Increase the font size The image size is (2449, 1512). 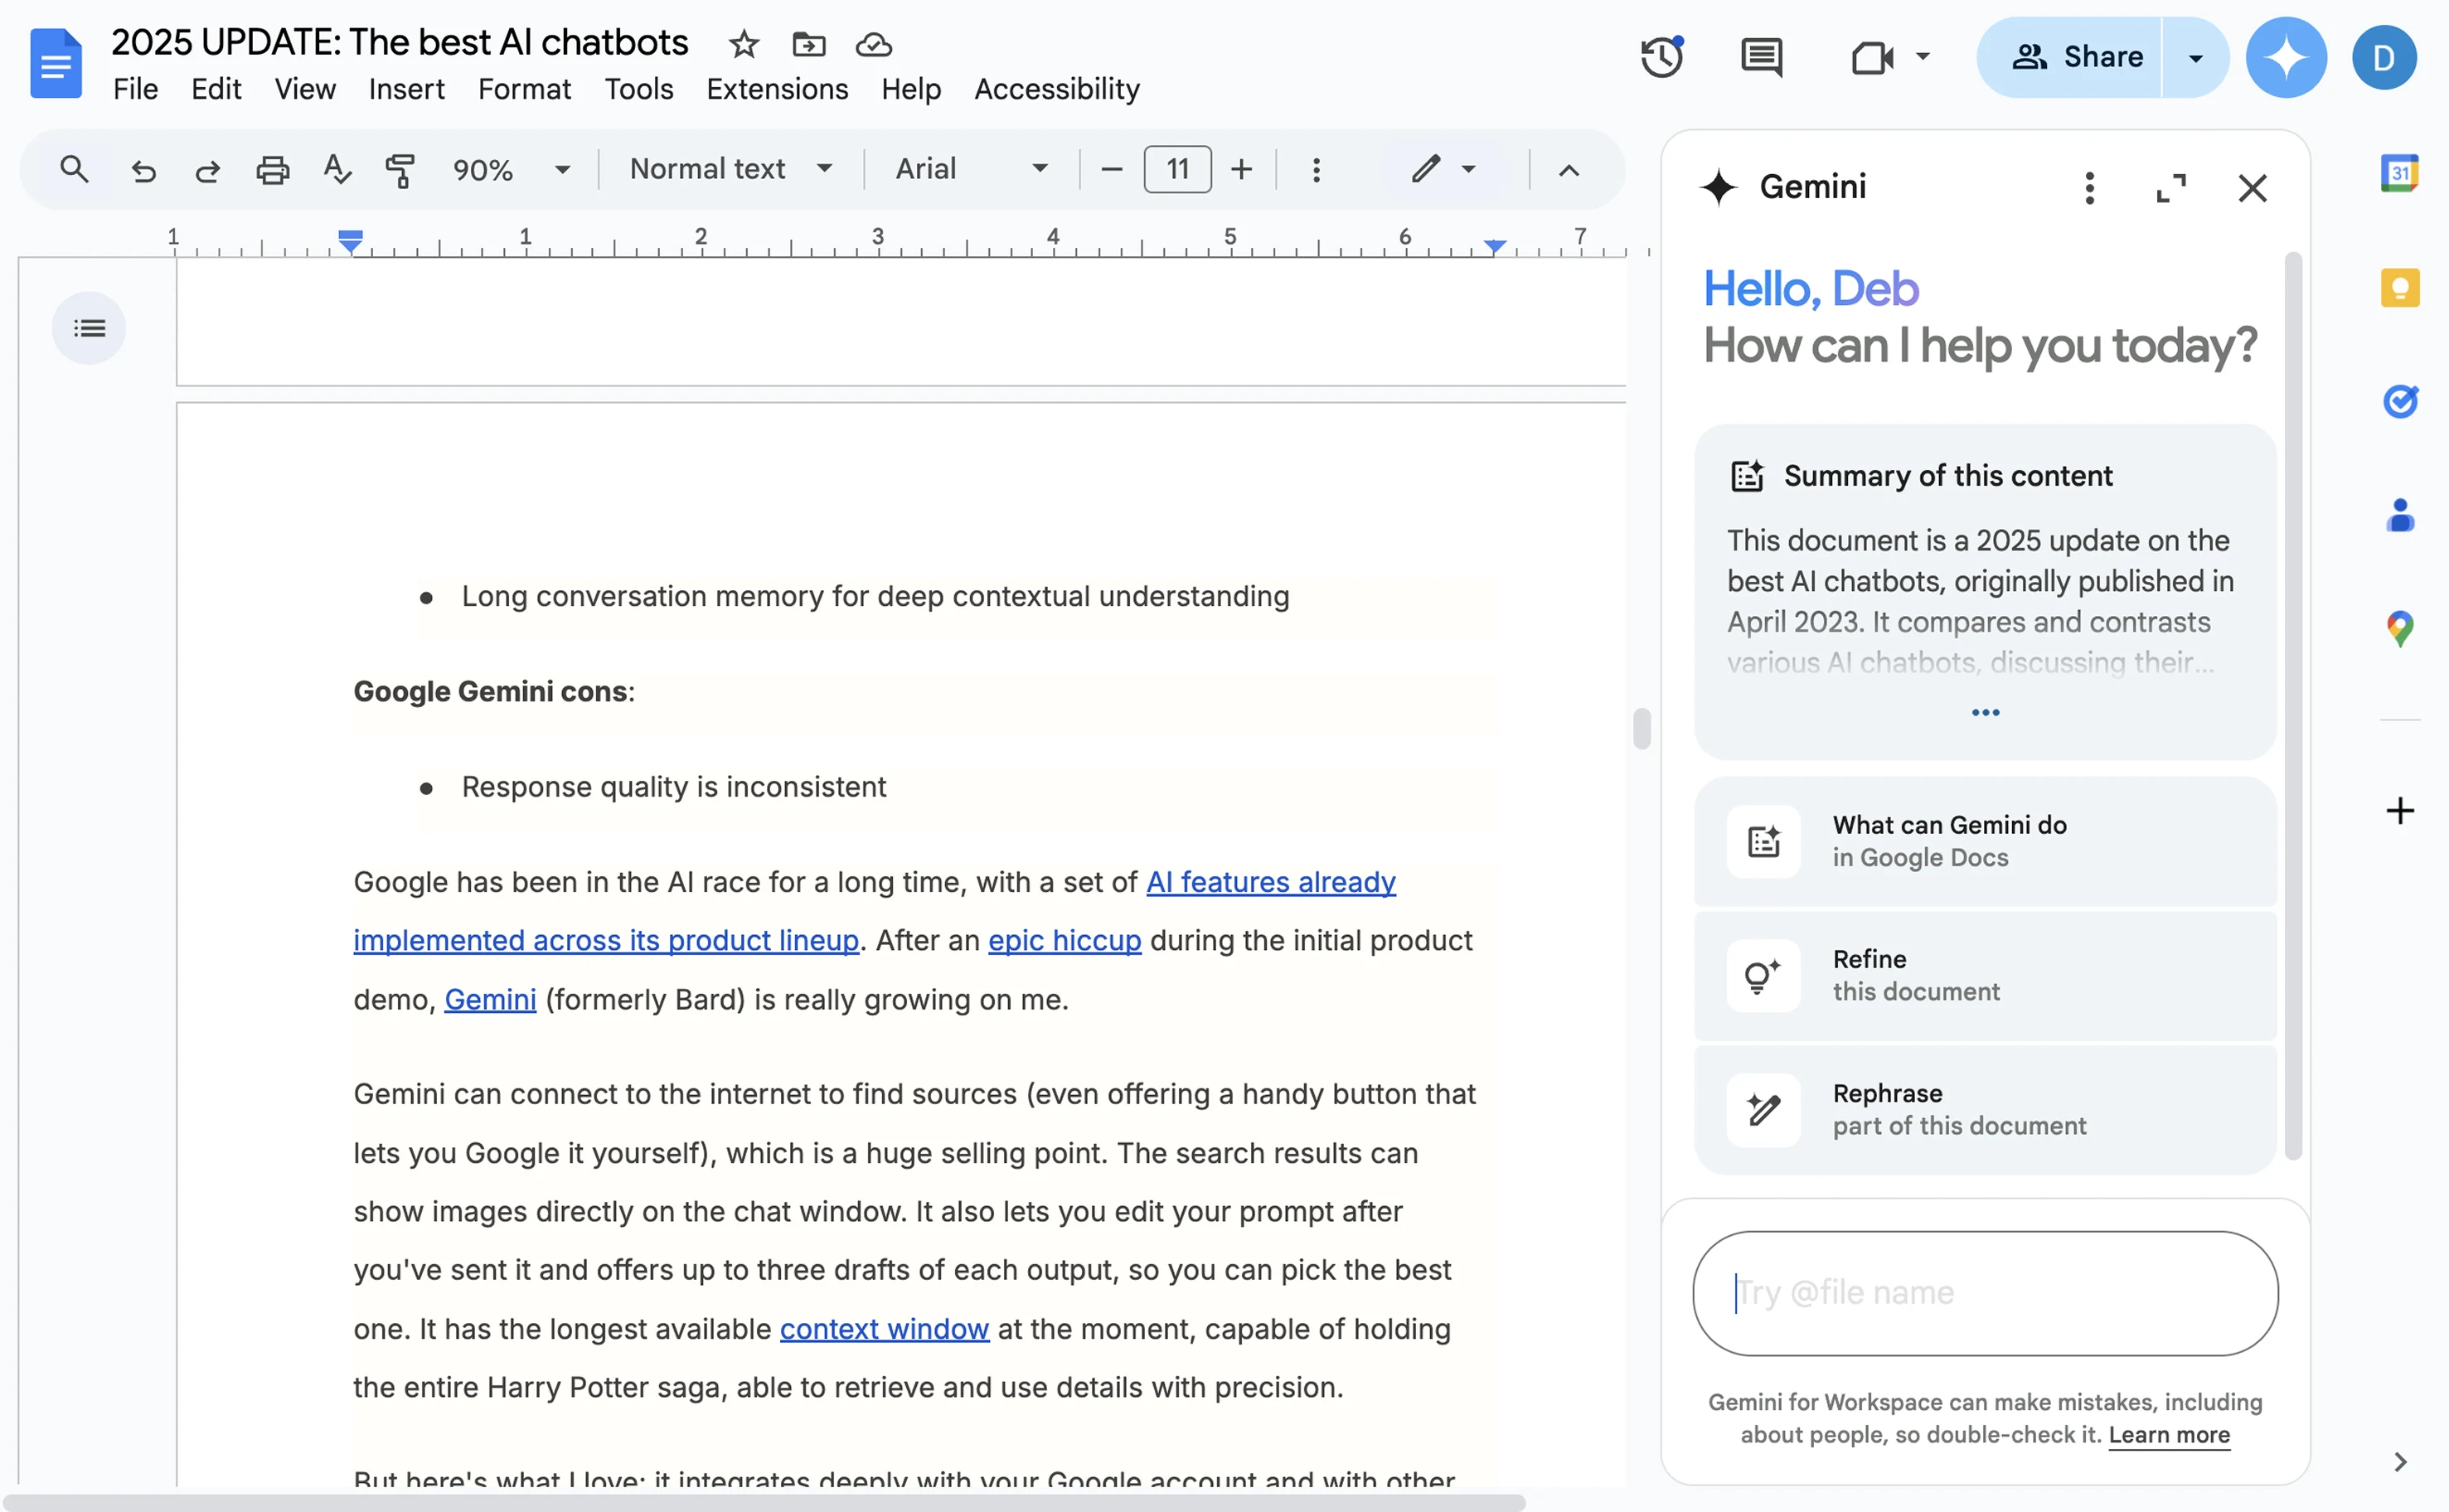[x=1241, y=169]
